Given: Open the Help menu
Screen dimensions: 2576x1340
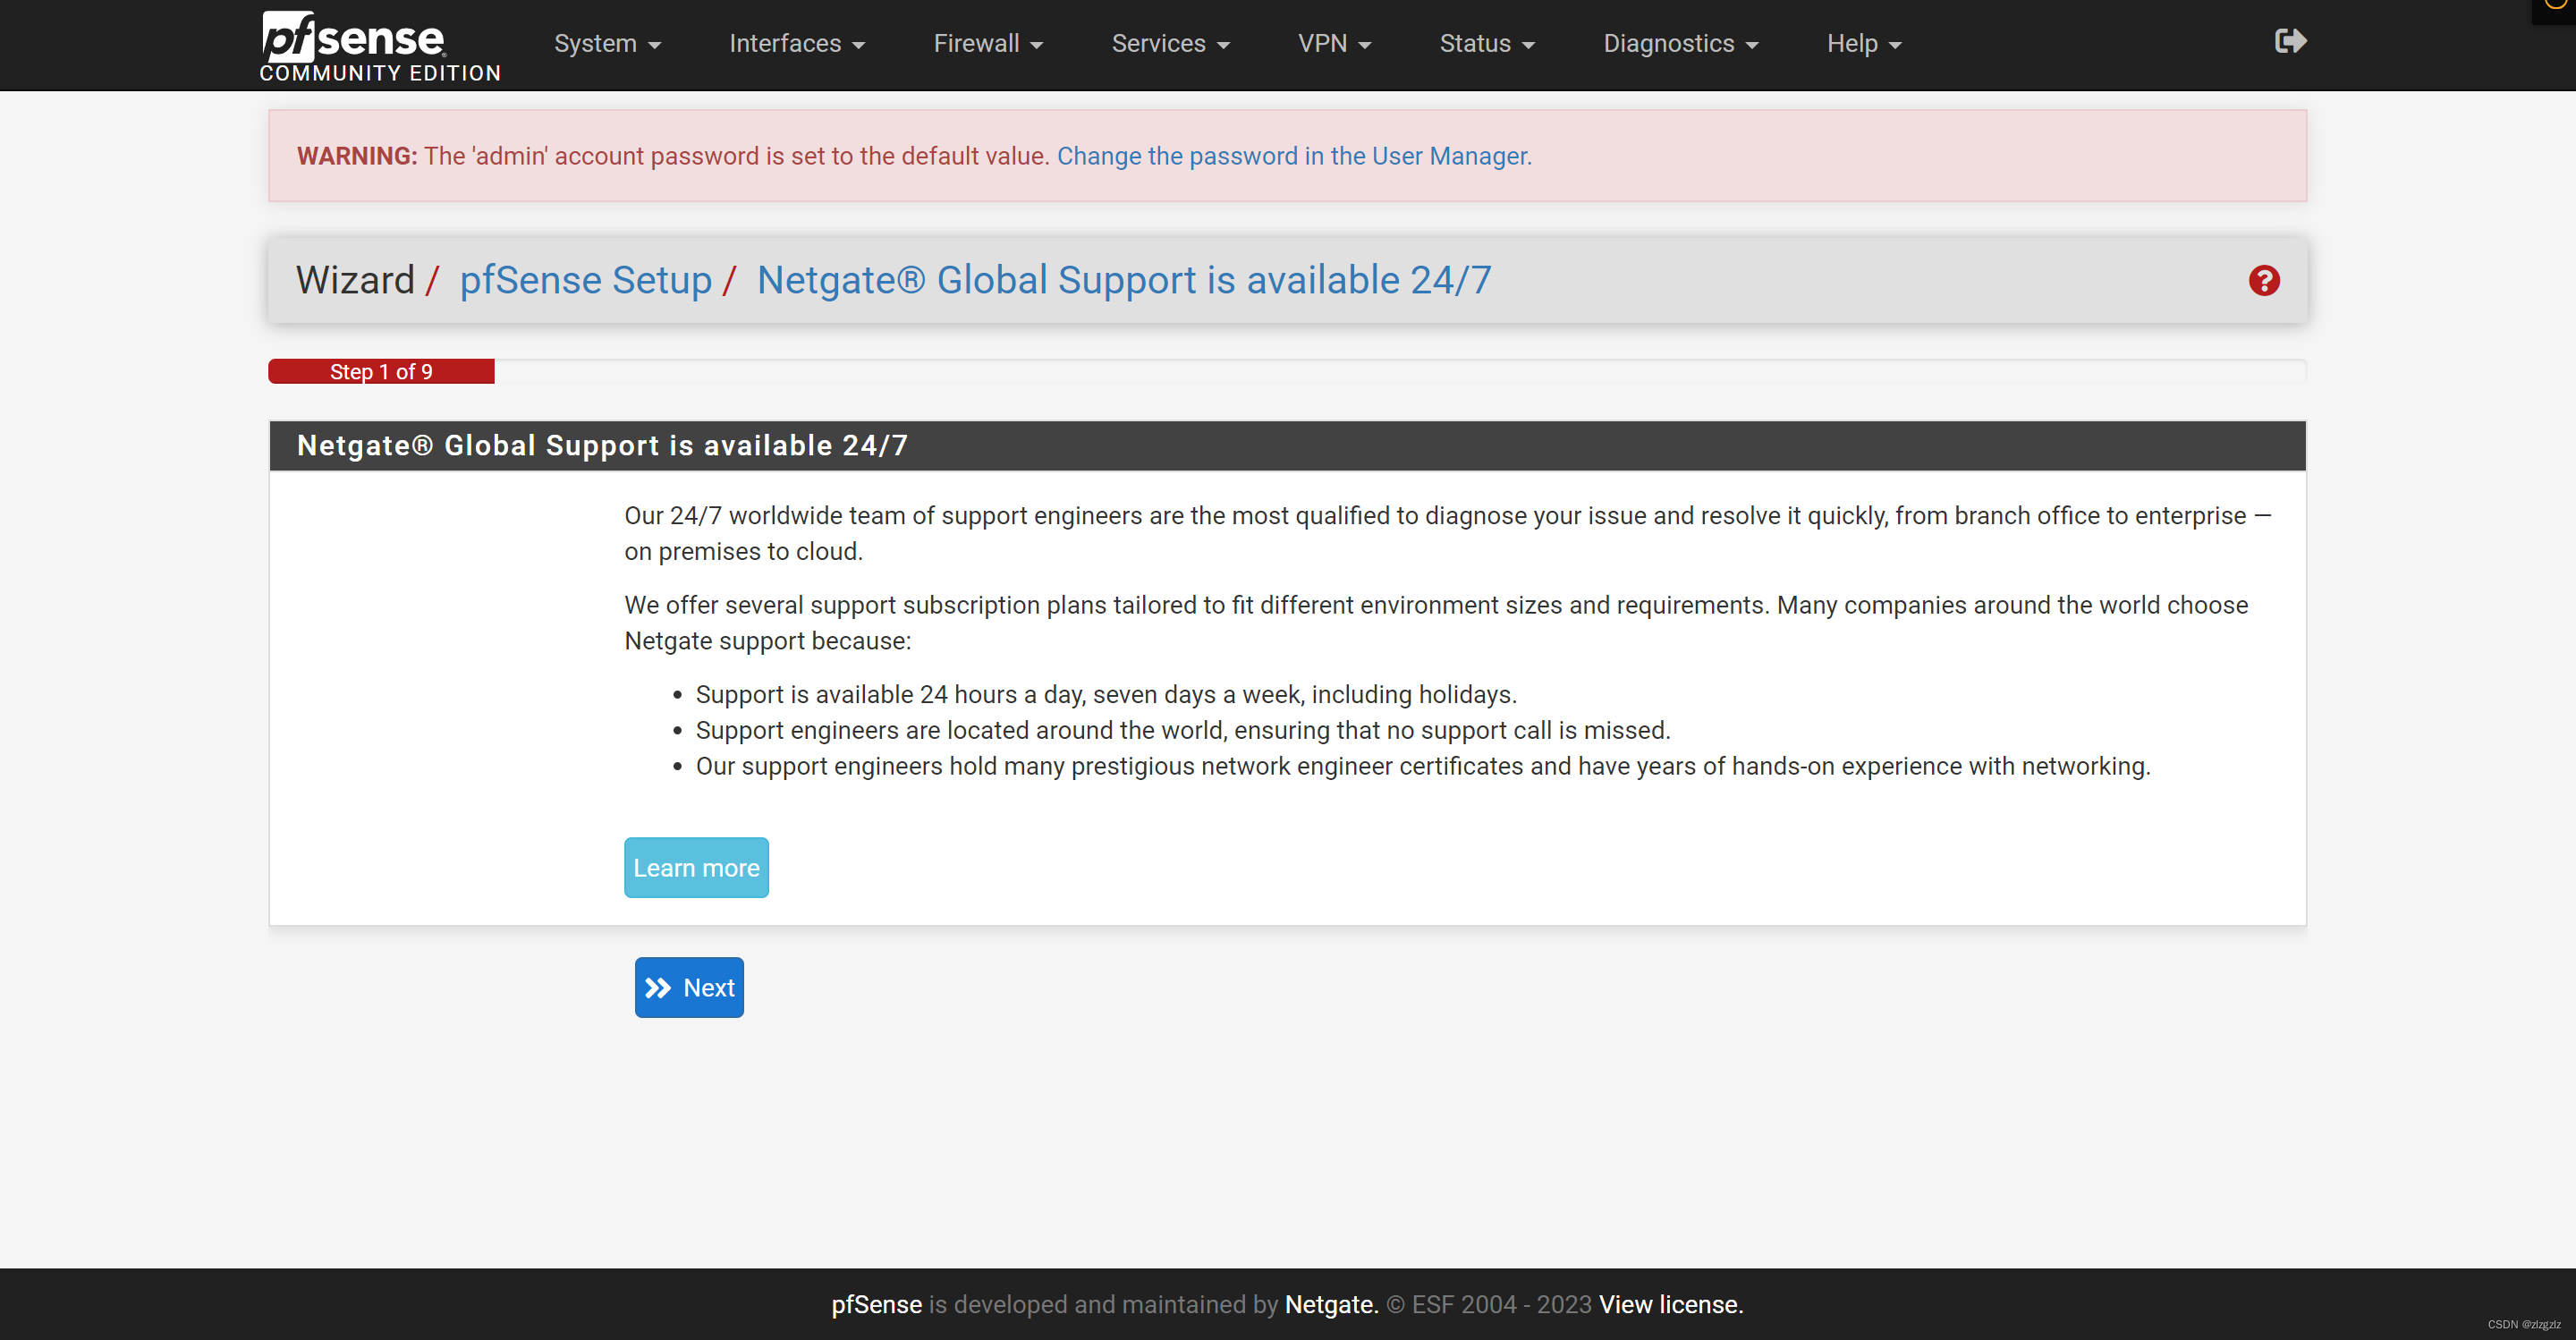Looking at the screenshot, I should 1863,44.
